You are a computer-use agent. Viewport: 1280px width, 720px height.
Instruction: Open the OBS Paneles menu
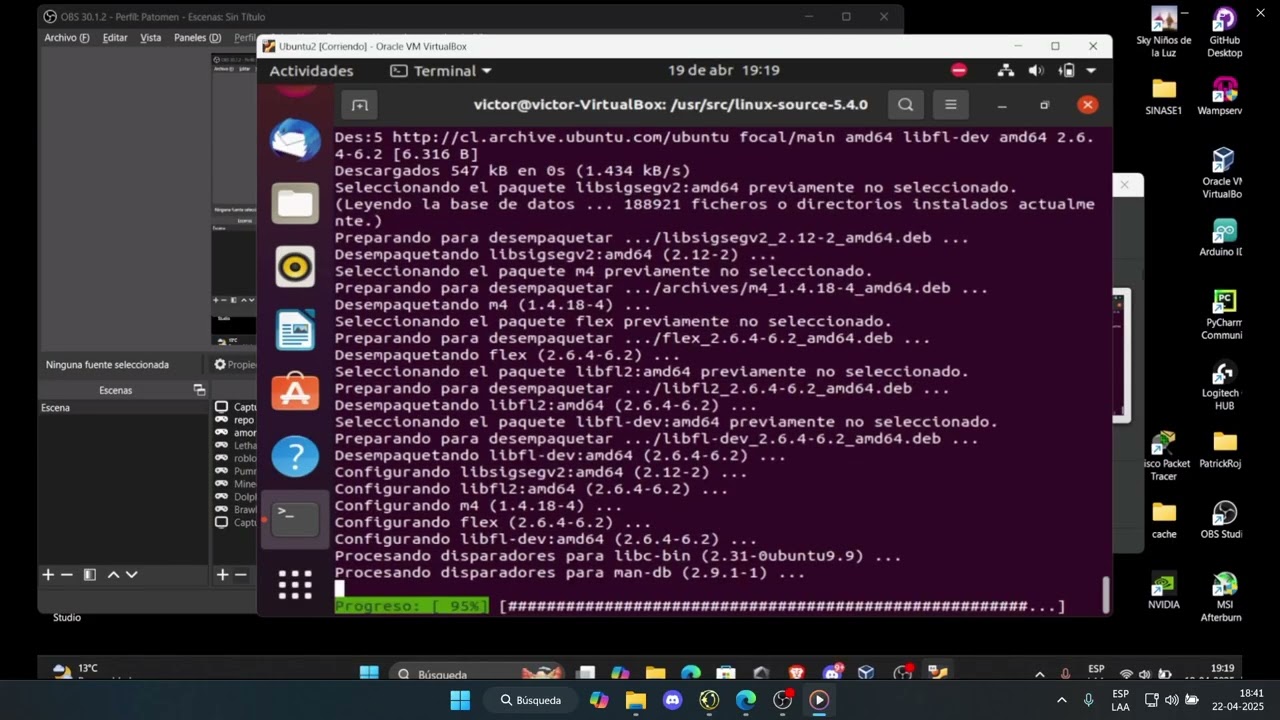(x=197, y=37)
